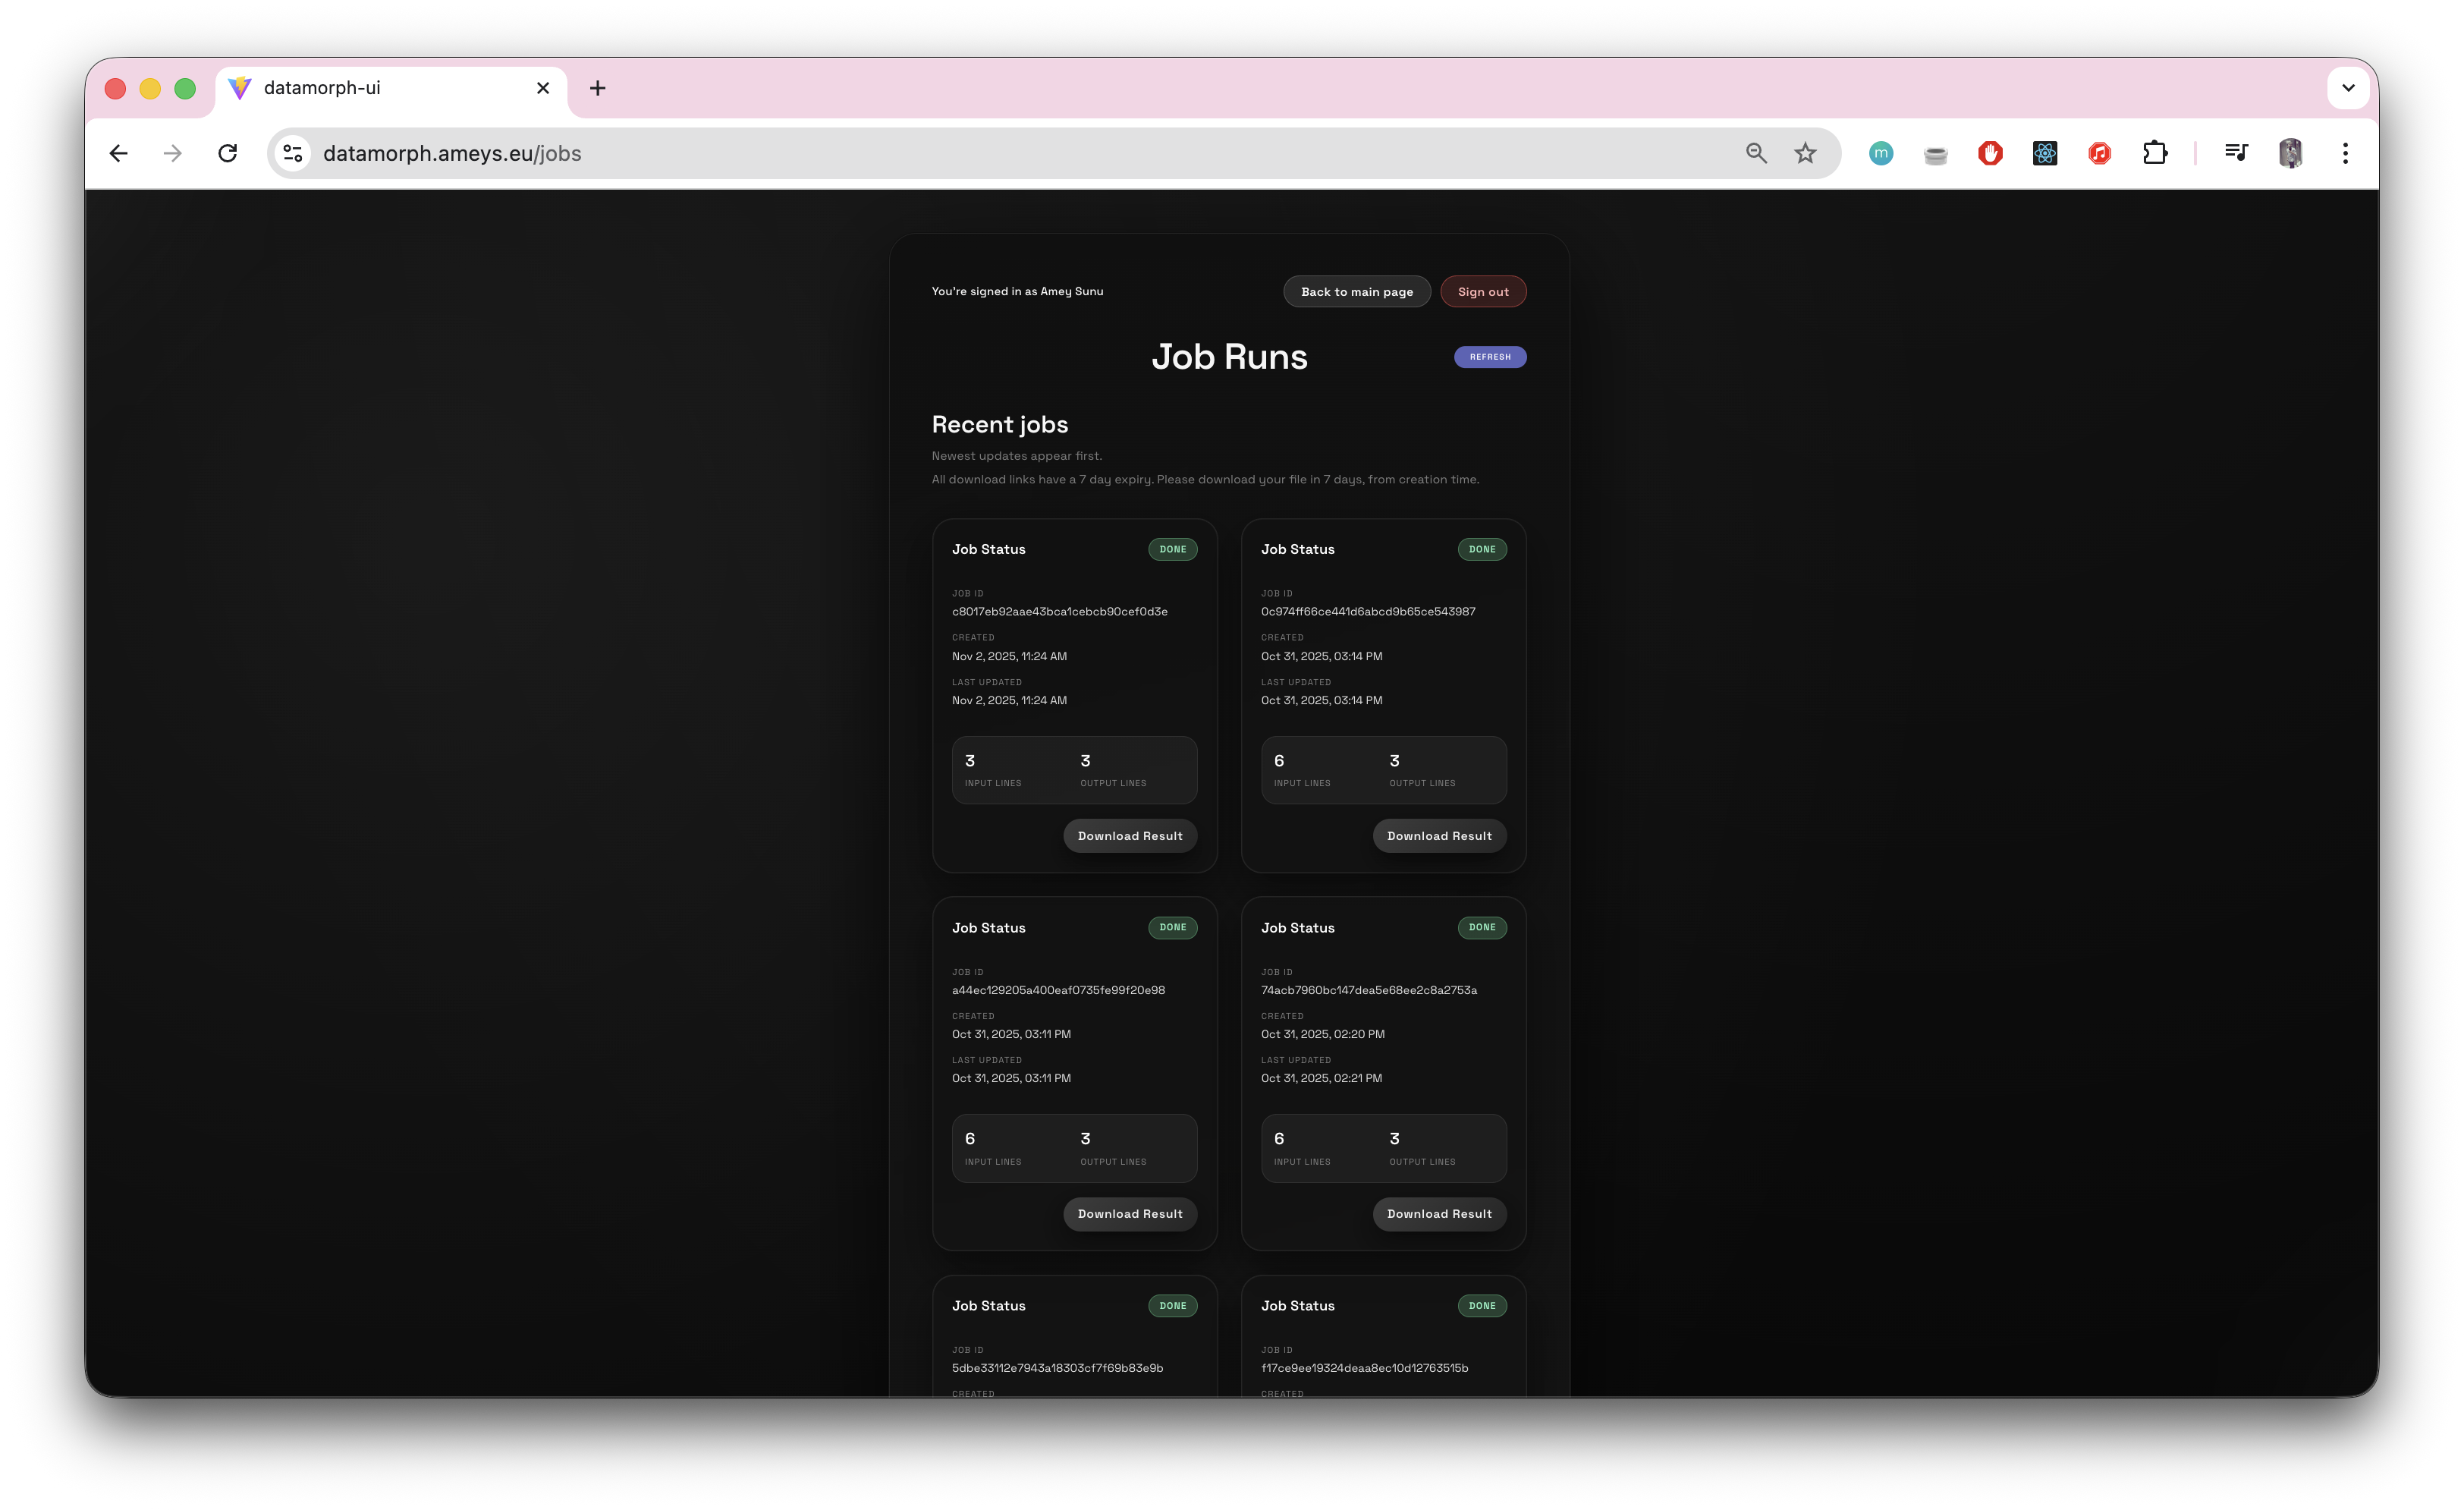Click the React DevTools extension icon

(x=2045, y=153)
